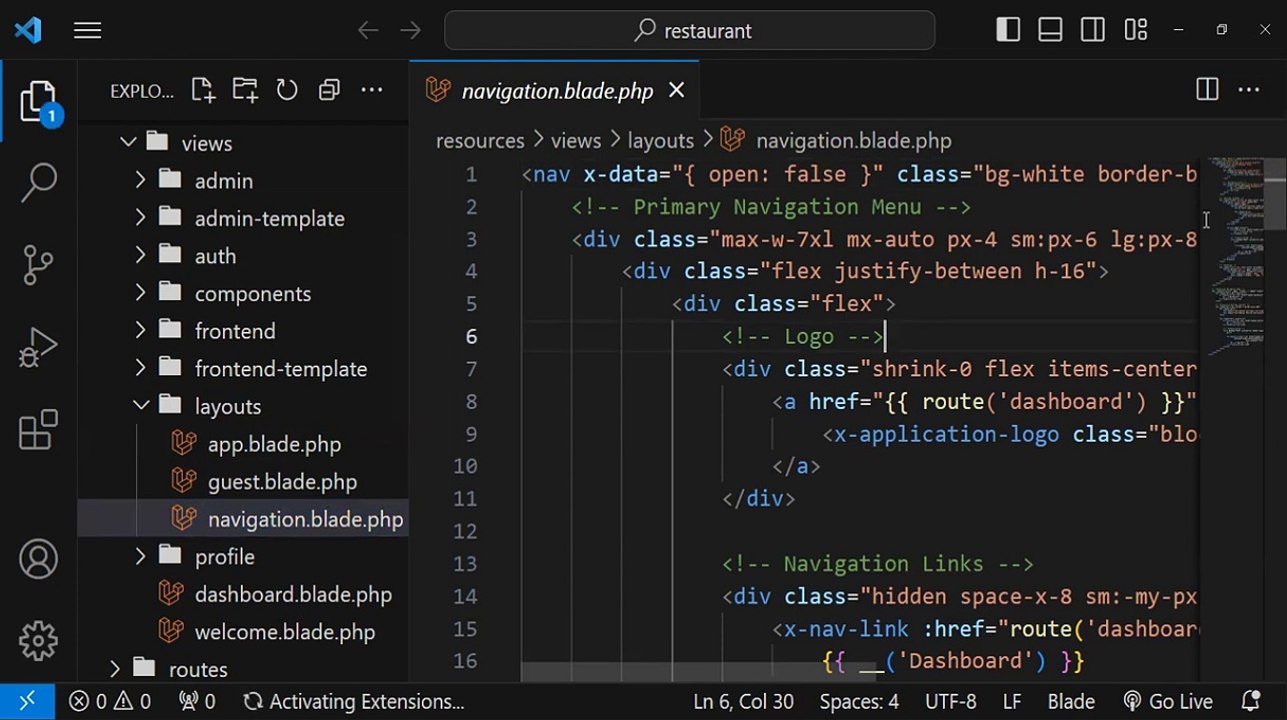The image size is (1287, 720).
Task: Refresh the Explorer file tree
Action: point(287,90)
